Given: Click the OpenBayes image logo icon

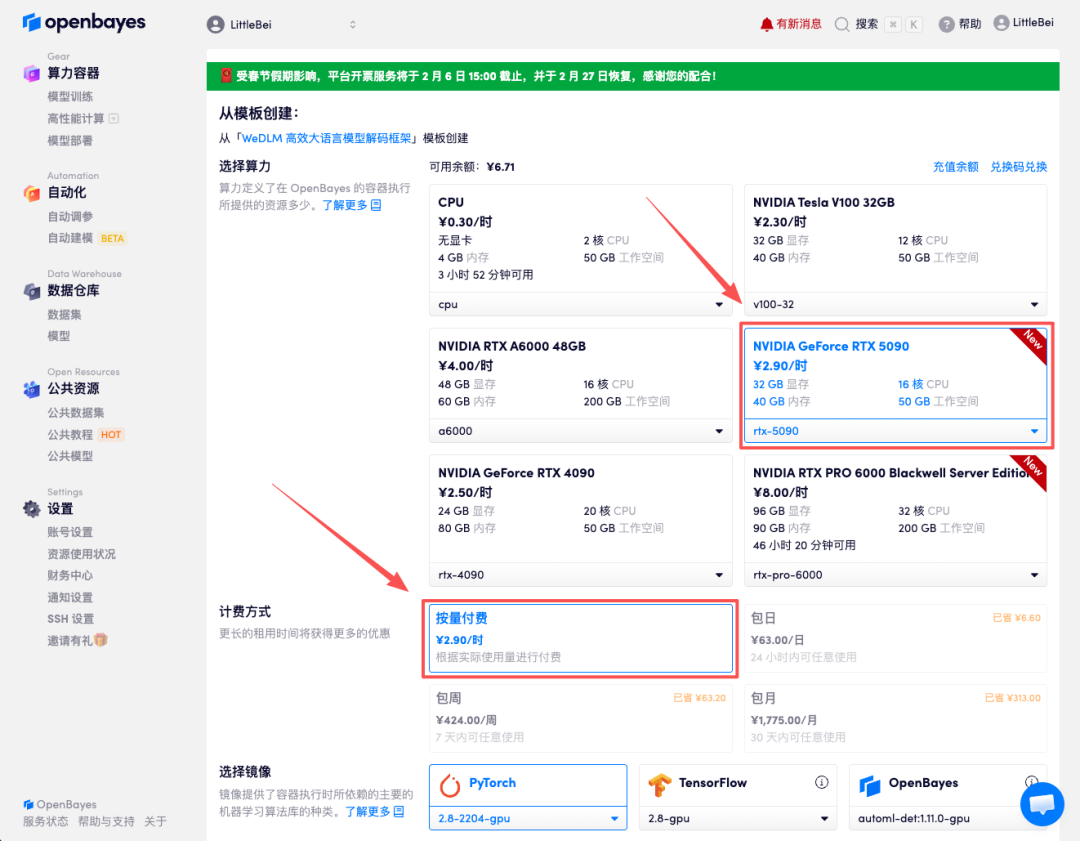Looking at the screenshot, I should click(870, 785).
